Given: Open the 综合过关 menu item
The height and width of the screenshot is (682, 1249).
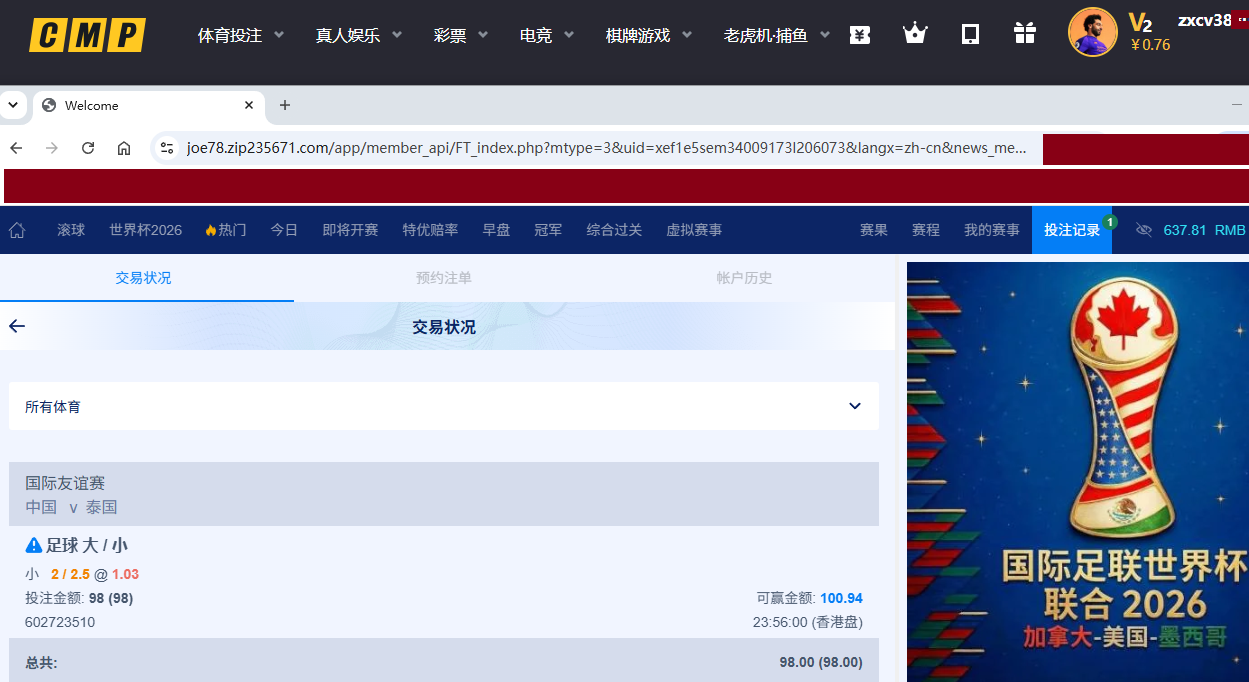Looking at the screenshot, I should click(614, 230).
